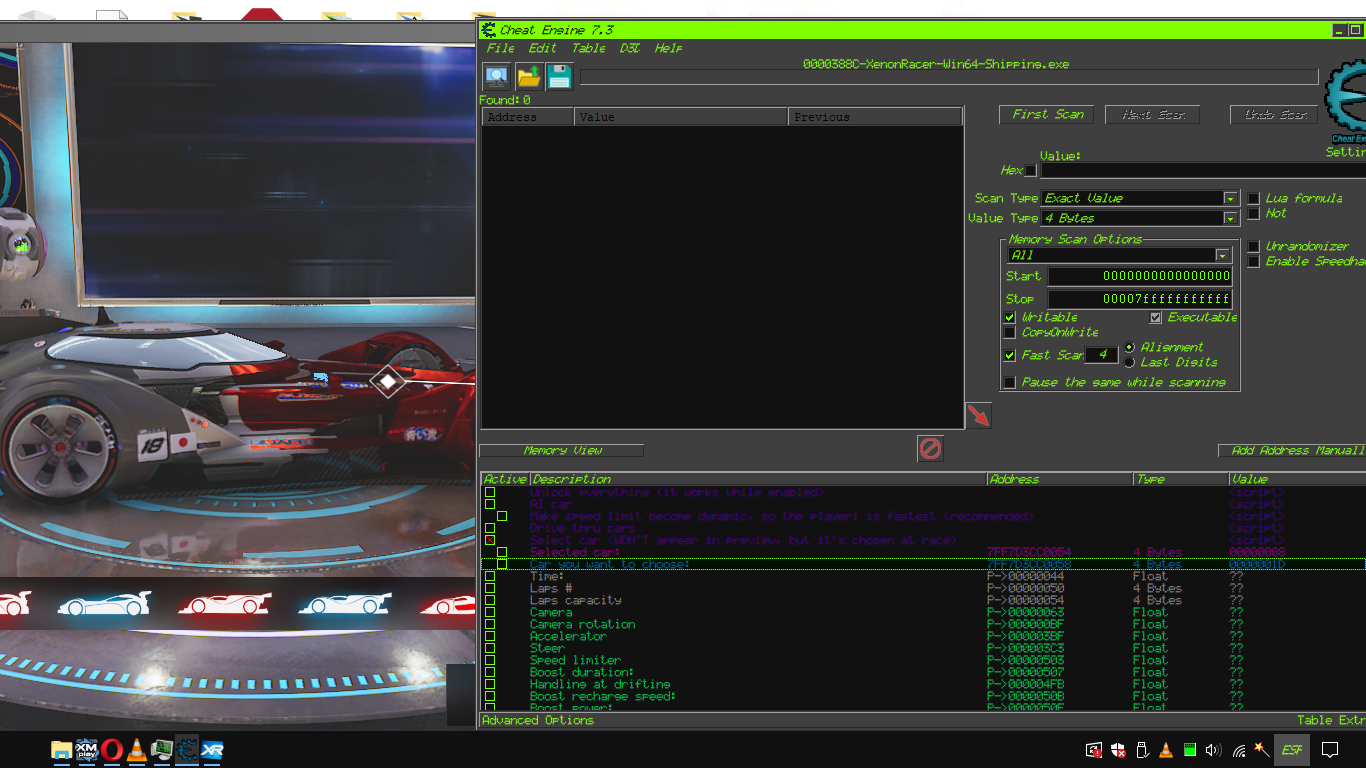Activate the Unlock everything script checkbox
This screenshot has width=1366, height=768.
pos(490,492)
